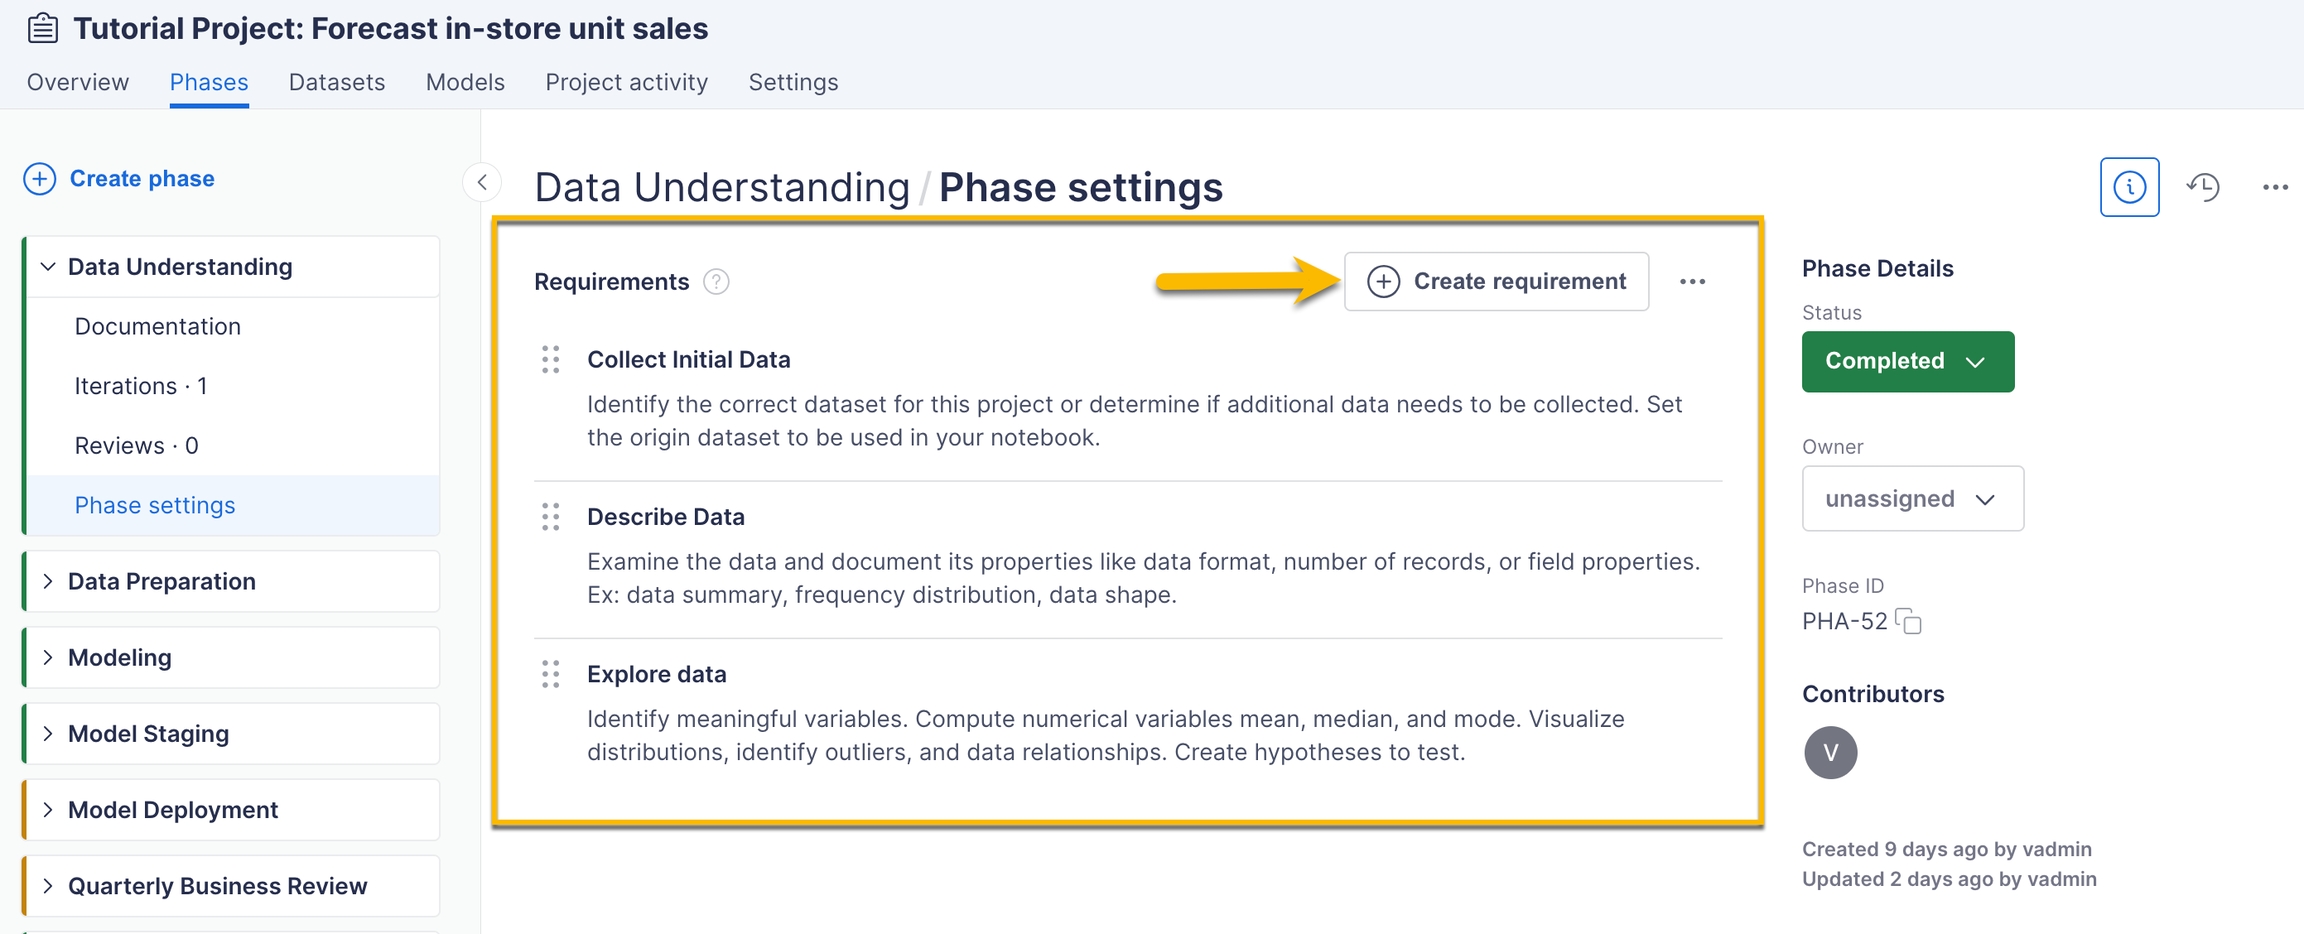Image resolution: width=2304 pixels, height=934 pixels.
Task: Open the Completed status dropdown
Action: point(1907,362)
